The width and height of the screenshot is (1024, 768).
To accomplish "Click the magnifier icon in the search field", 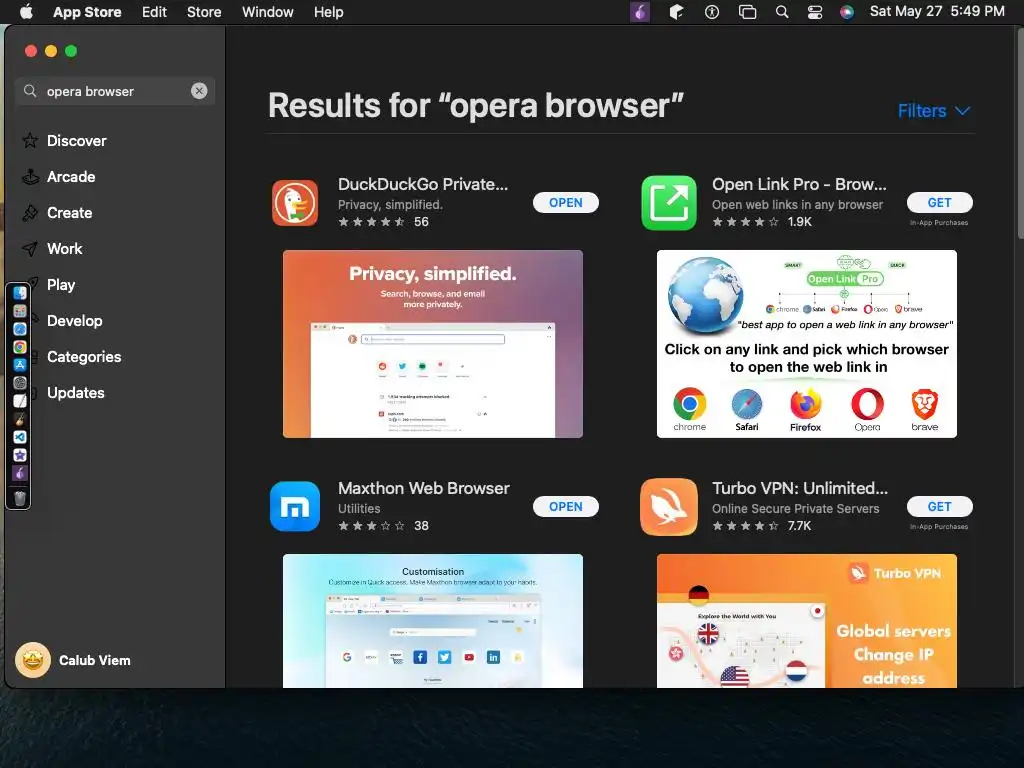I will [x=30, y=91].
